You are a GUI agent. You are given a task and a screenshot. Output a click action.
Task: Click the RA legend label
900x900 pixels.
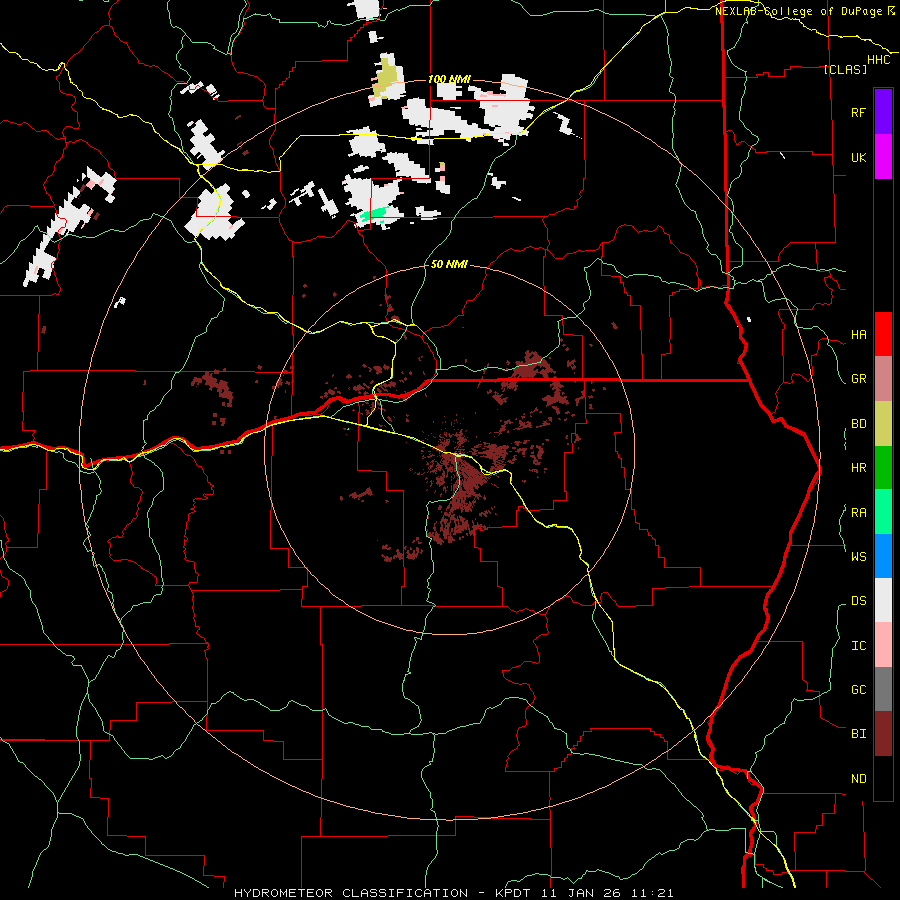tap(858, 513)
